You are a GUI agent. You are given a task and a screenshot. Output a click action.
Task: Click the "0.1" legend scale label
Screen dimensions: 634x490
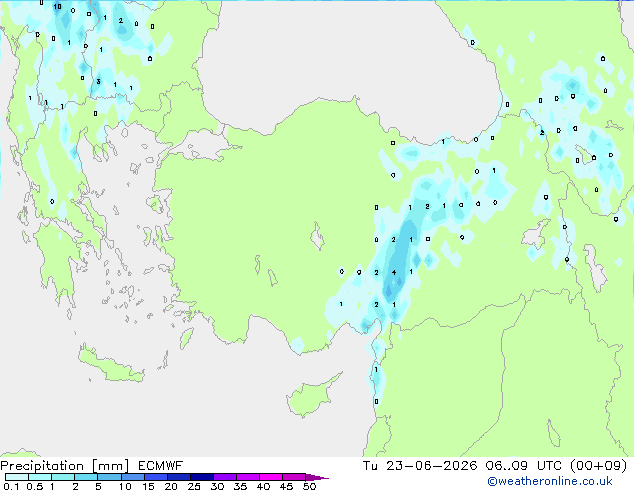pos(11,486)
